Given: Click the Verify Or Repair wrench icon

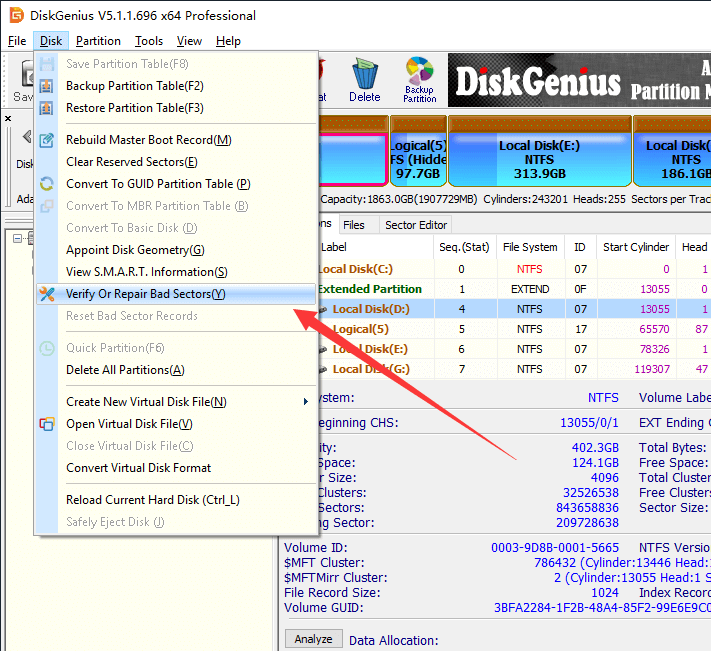Looking at the screenshot, I should point(47,294).
